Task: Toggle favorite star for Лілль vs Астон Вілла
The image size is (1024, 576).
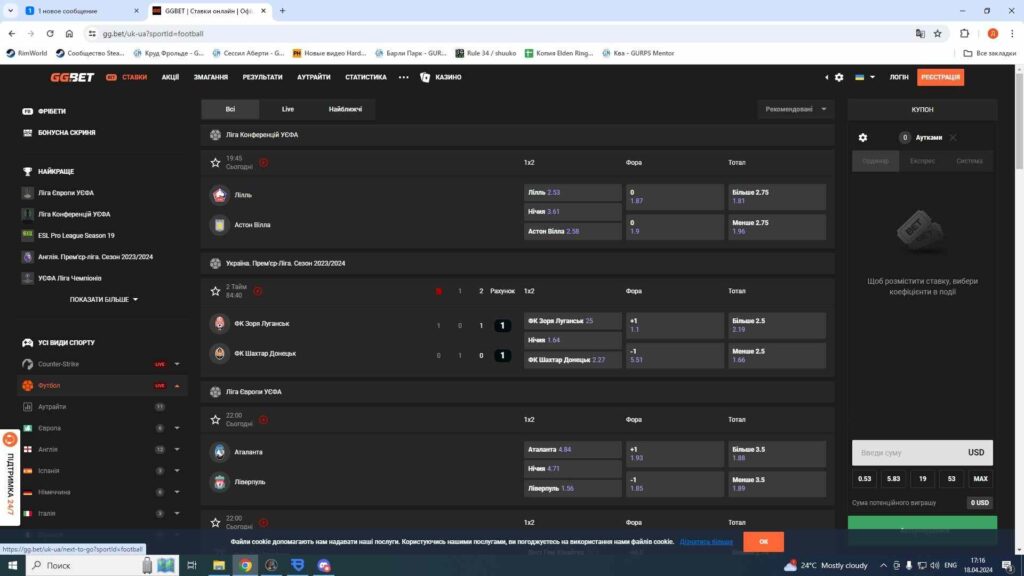Action: pos(216,162)
